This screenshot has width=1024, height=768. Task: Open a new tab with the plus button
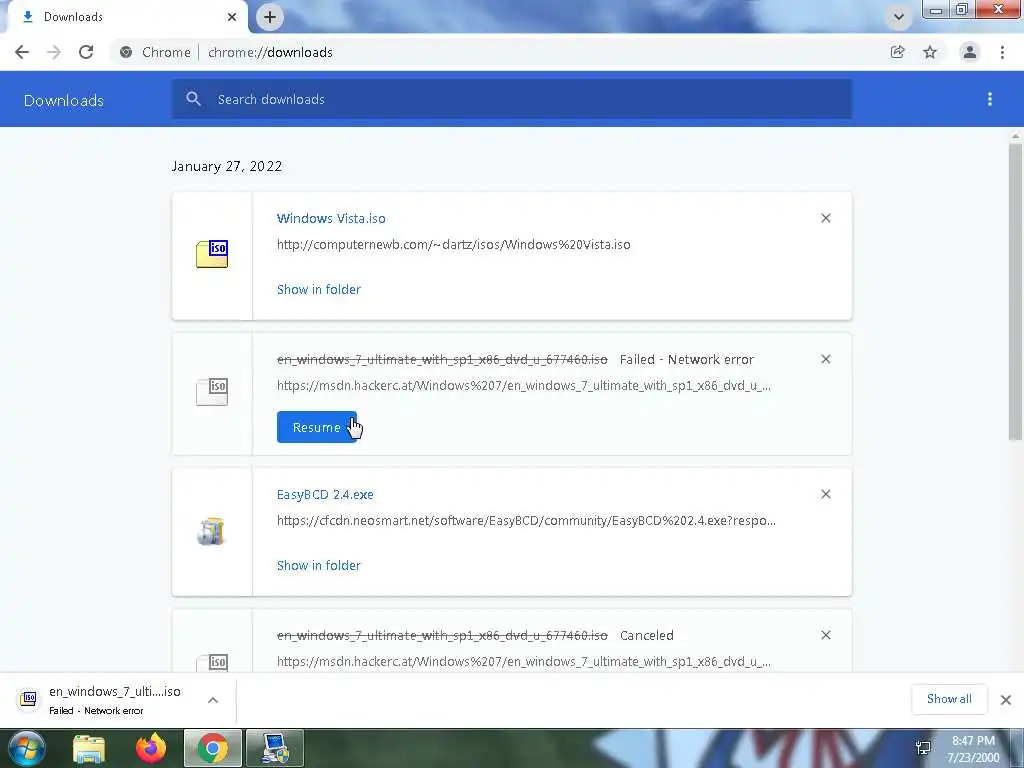coord(270,17)
